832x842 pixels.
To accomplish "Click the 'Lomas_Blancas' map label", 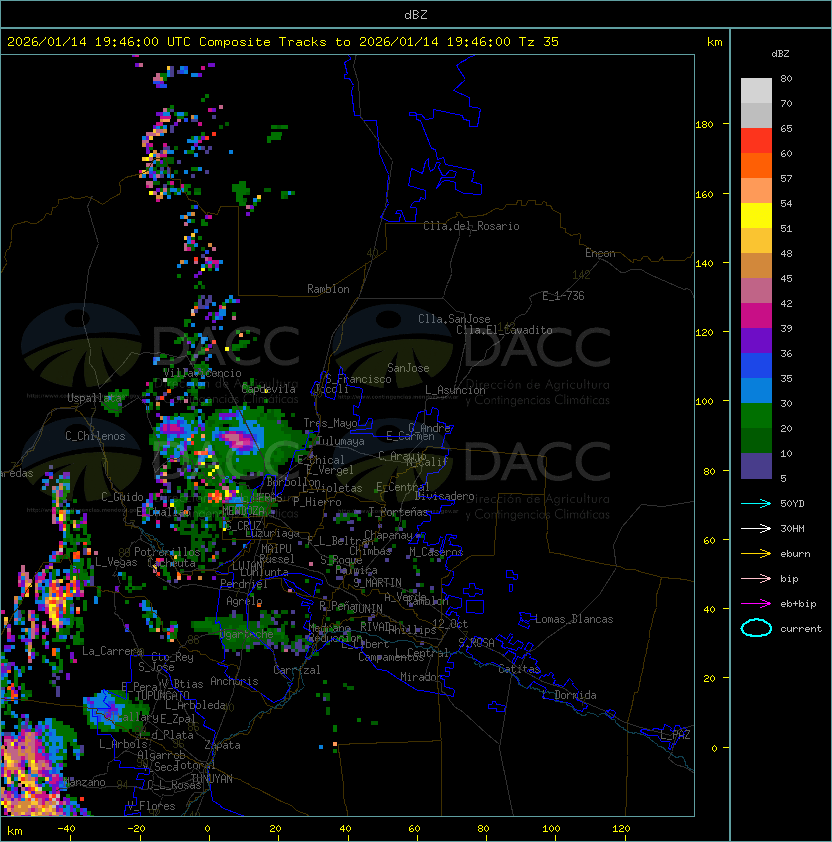I will 574,619.
